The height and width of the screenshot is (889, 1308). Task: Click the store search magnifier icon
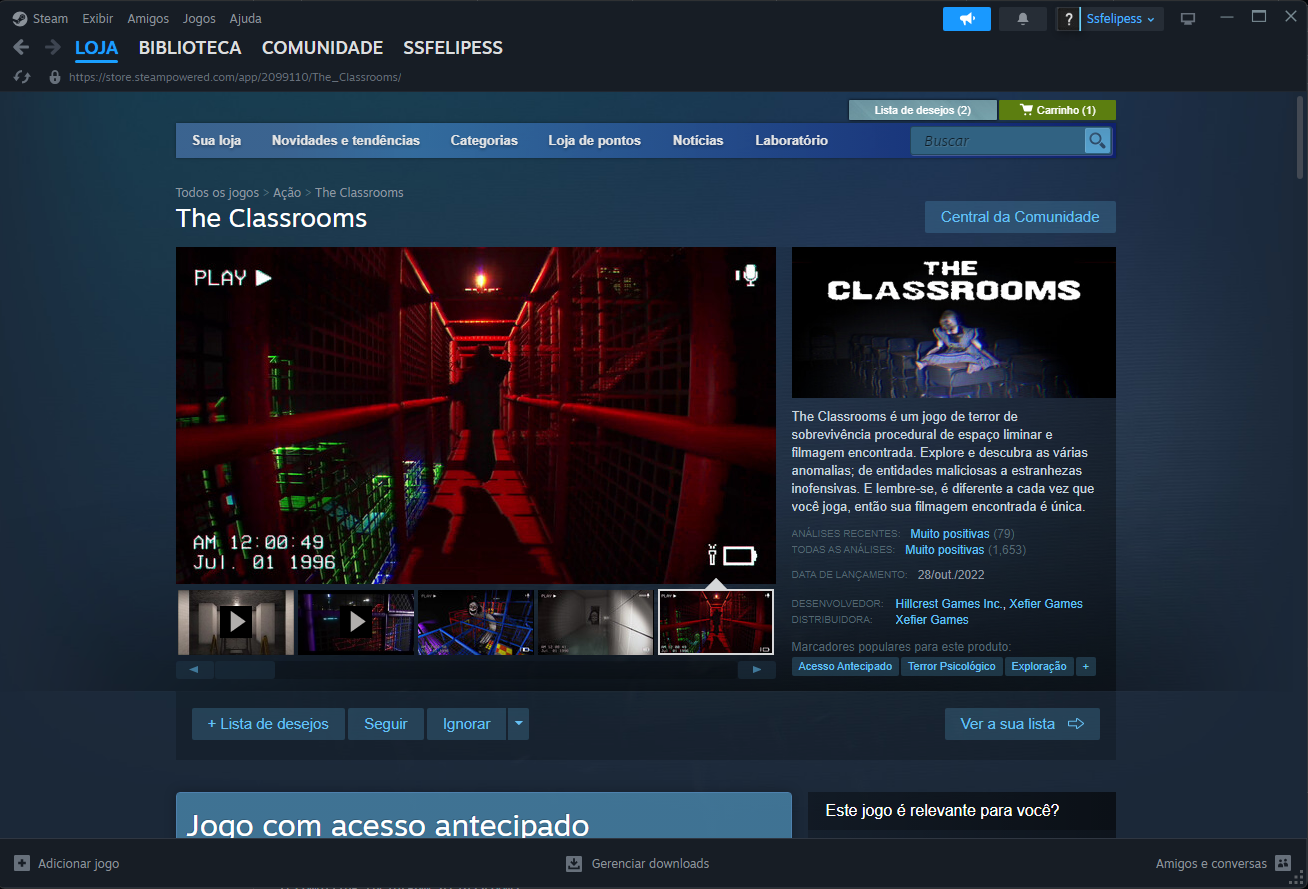click(x=1097, y=141)
